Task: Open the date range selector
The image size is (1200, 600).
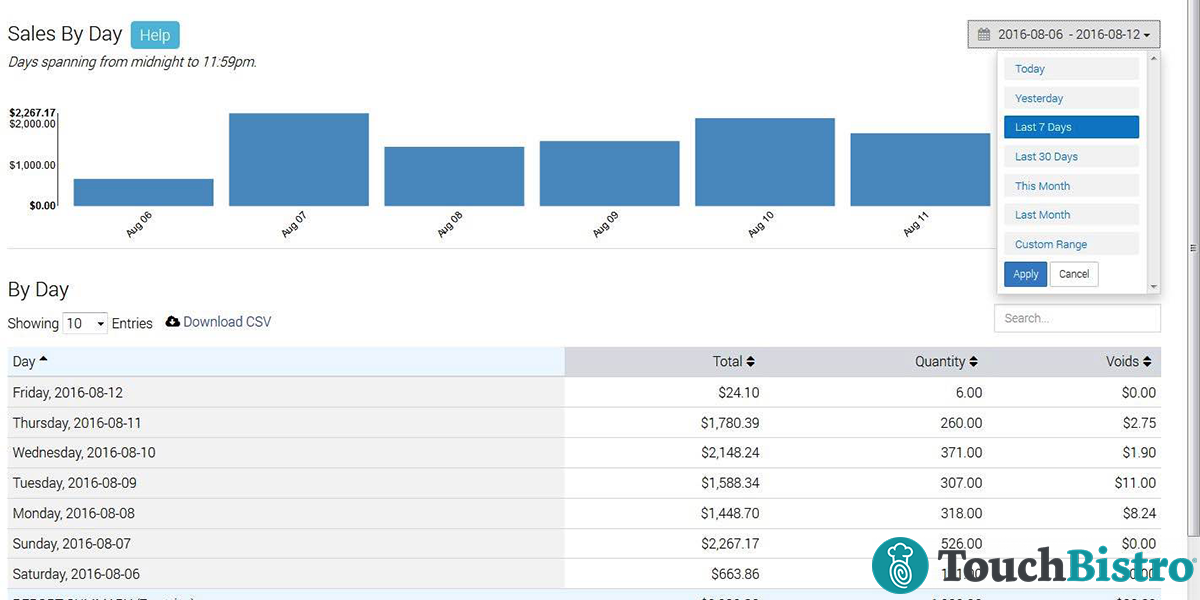Action: click(x=1063, y=33)
